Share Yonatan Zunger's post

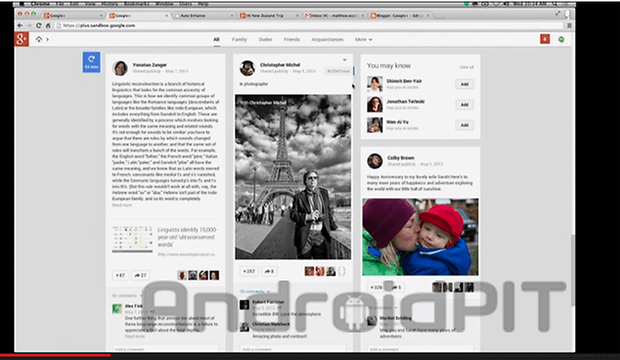[140, 275]
